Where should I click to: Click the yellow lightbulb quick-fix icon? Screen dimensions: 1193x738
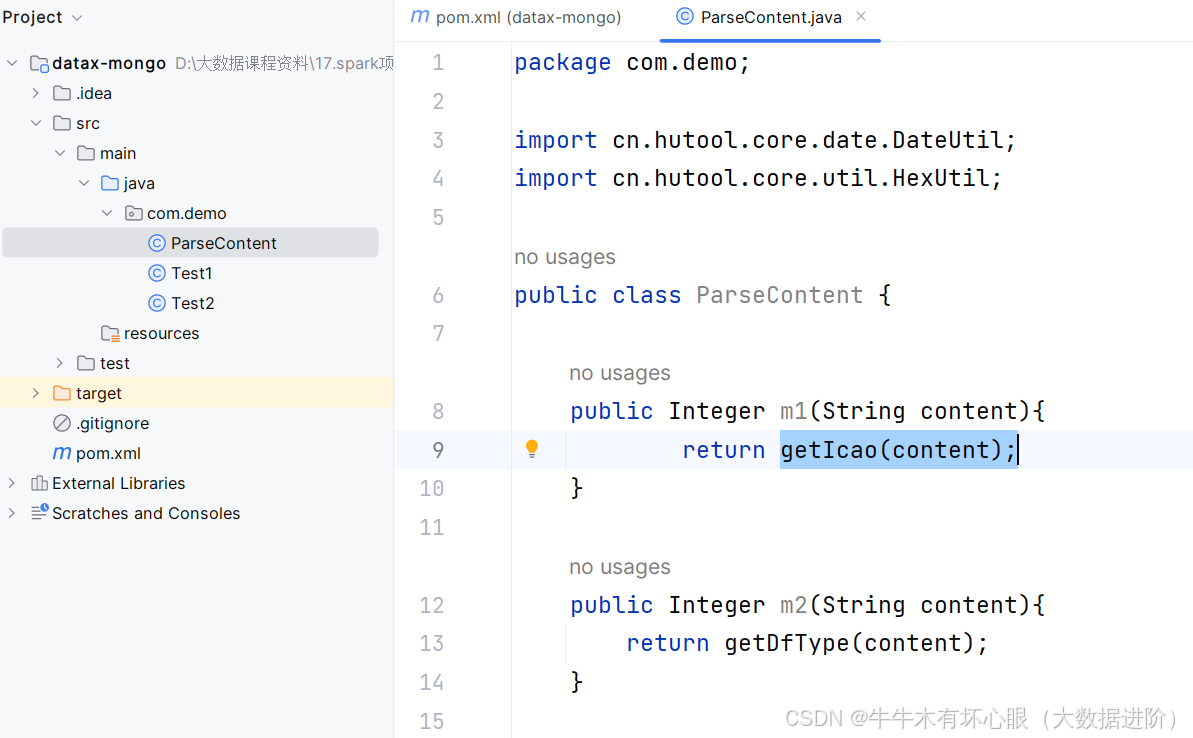tap(532, 449)
